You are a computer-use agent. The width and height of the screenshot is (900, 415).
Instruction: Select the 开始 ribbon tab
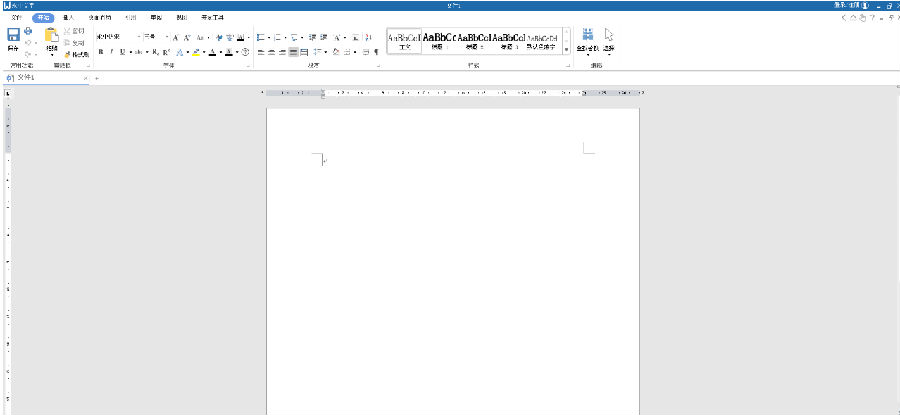click(x=43, y=18)
